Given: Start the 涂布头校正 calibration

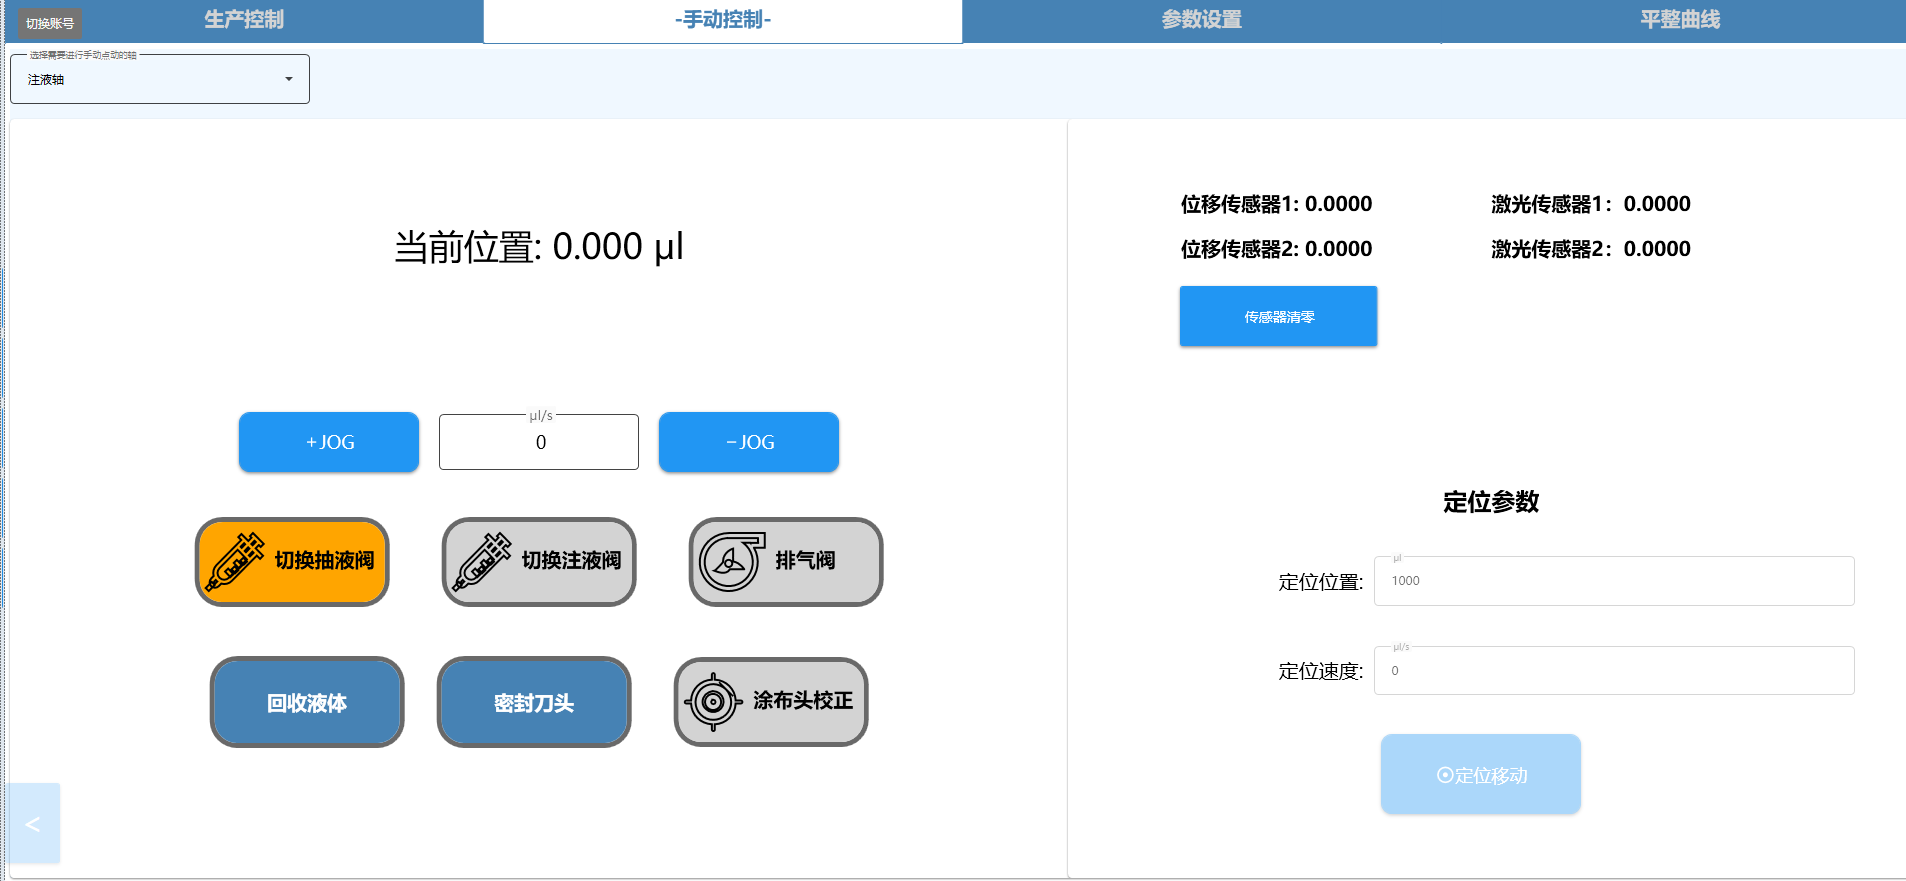Looking at the screenshot, I should (771, 702).
